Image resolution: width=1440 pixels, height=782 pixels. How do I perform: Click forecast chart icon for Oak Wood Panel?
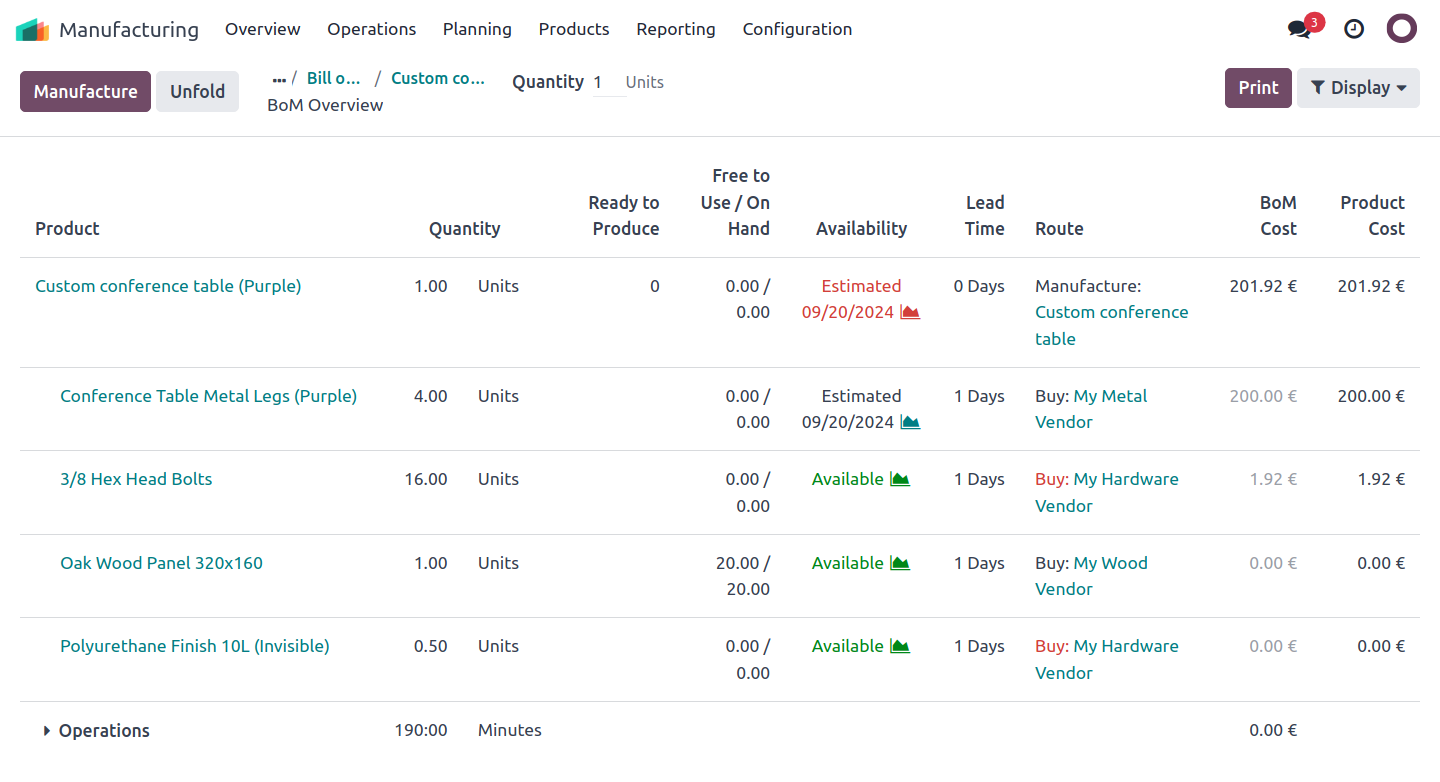point(900,563)
